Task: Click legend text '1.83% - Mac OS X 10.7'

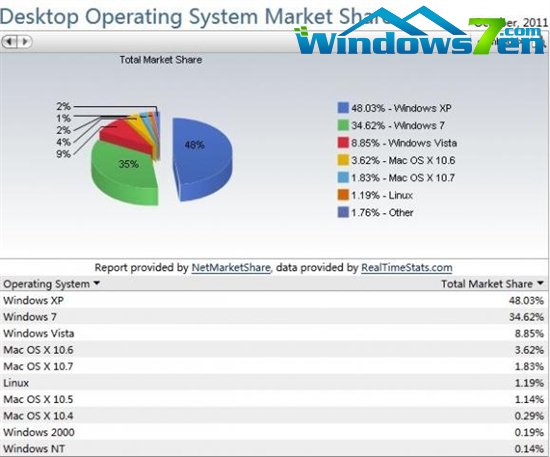Action: click(403, 178)
